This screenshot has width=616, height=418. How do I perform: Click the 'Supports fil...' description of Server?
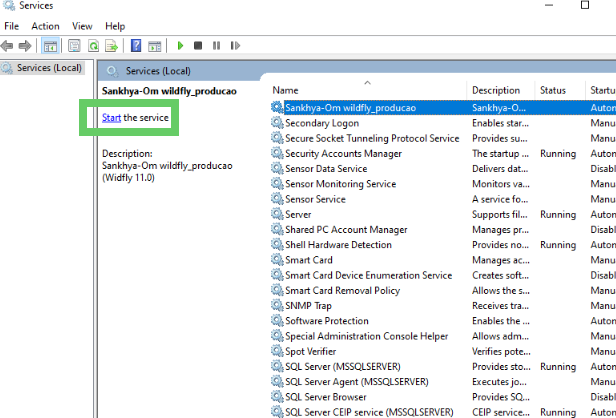click(x=500, y=214)
